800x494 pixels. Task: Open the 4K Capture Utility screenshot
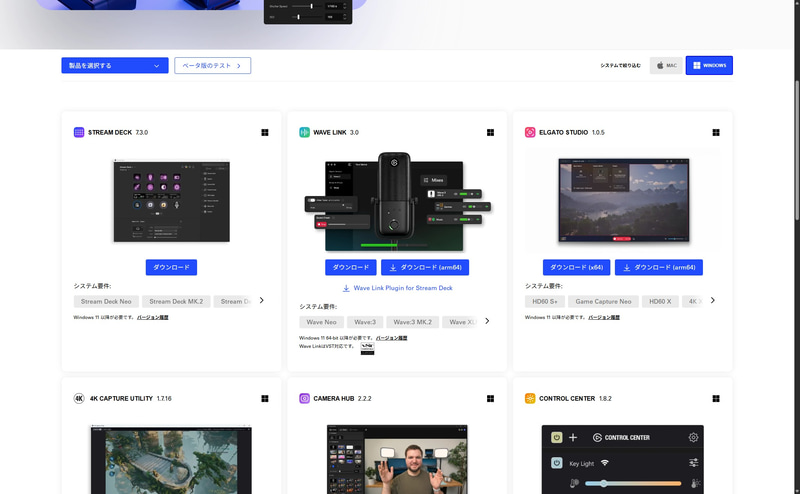click(x=171, y=459)
